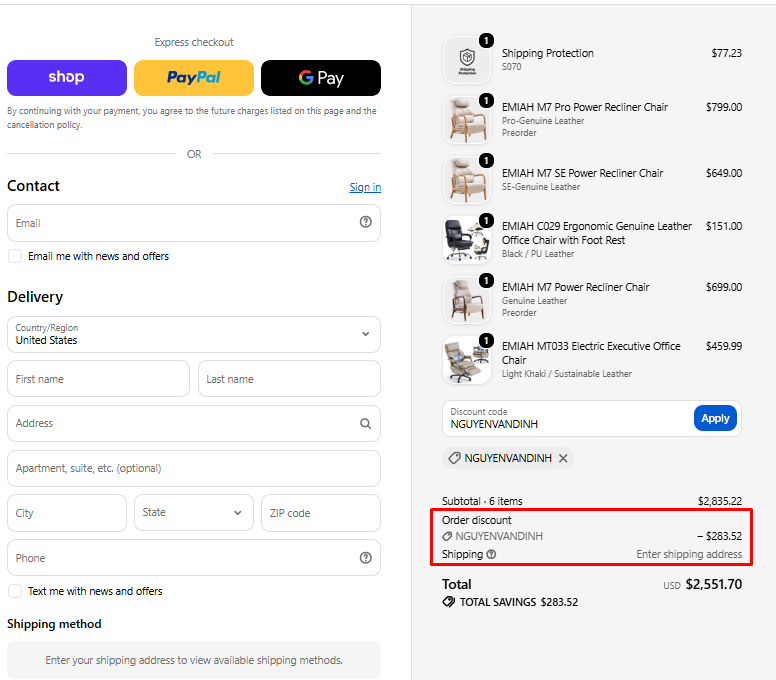The image size is (776, 680).
Task: Click the – $283.52 order discount amount
Action: (720, 536)
